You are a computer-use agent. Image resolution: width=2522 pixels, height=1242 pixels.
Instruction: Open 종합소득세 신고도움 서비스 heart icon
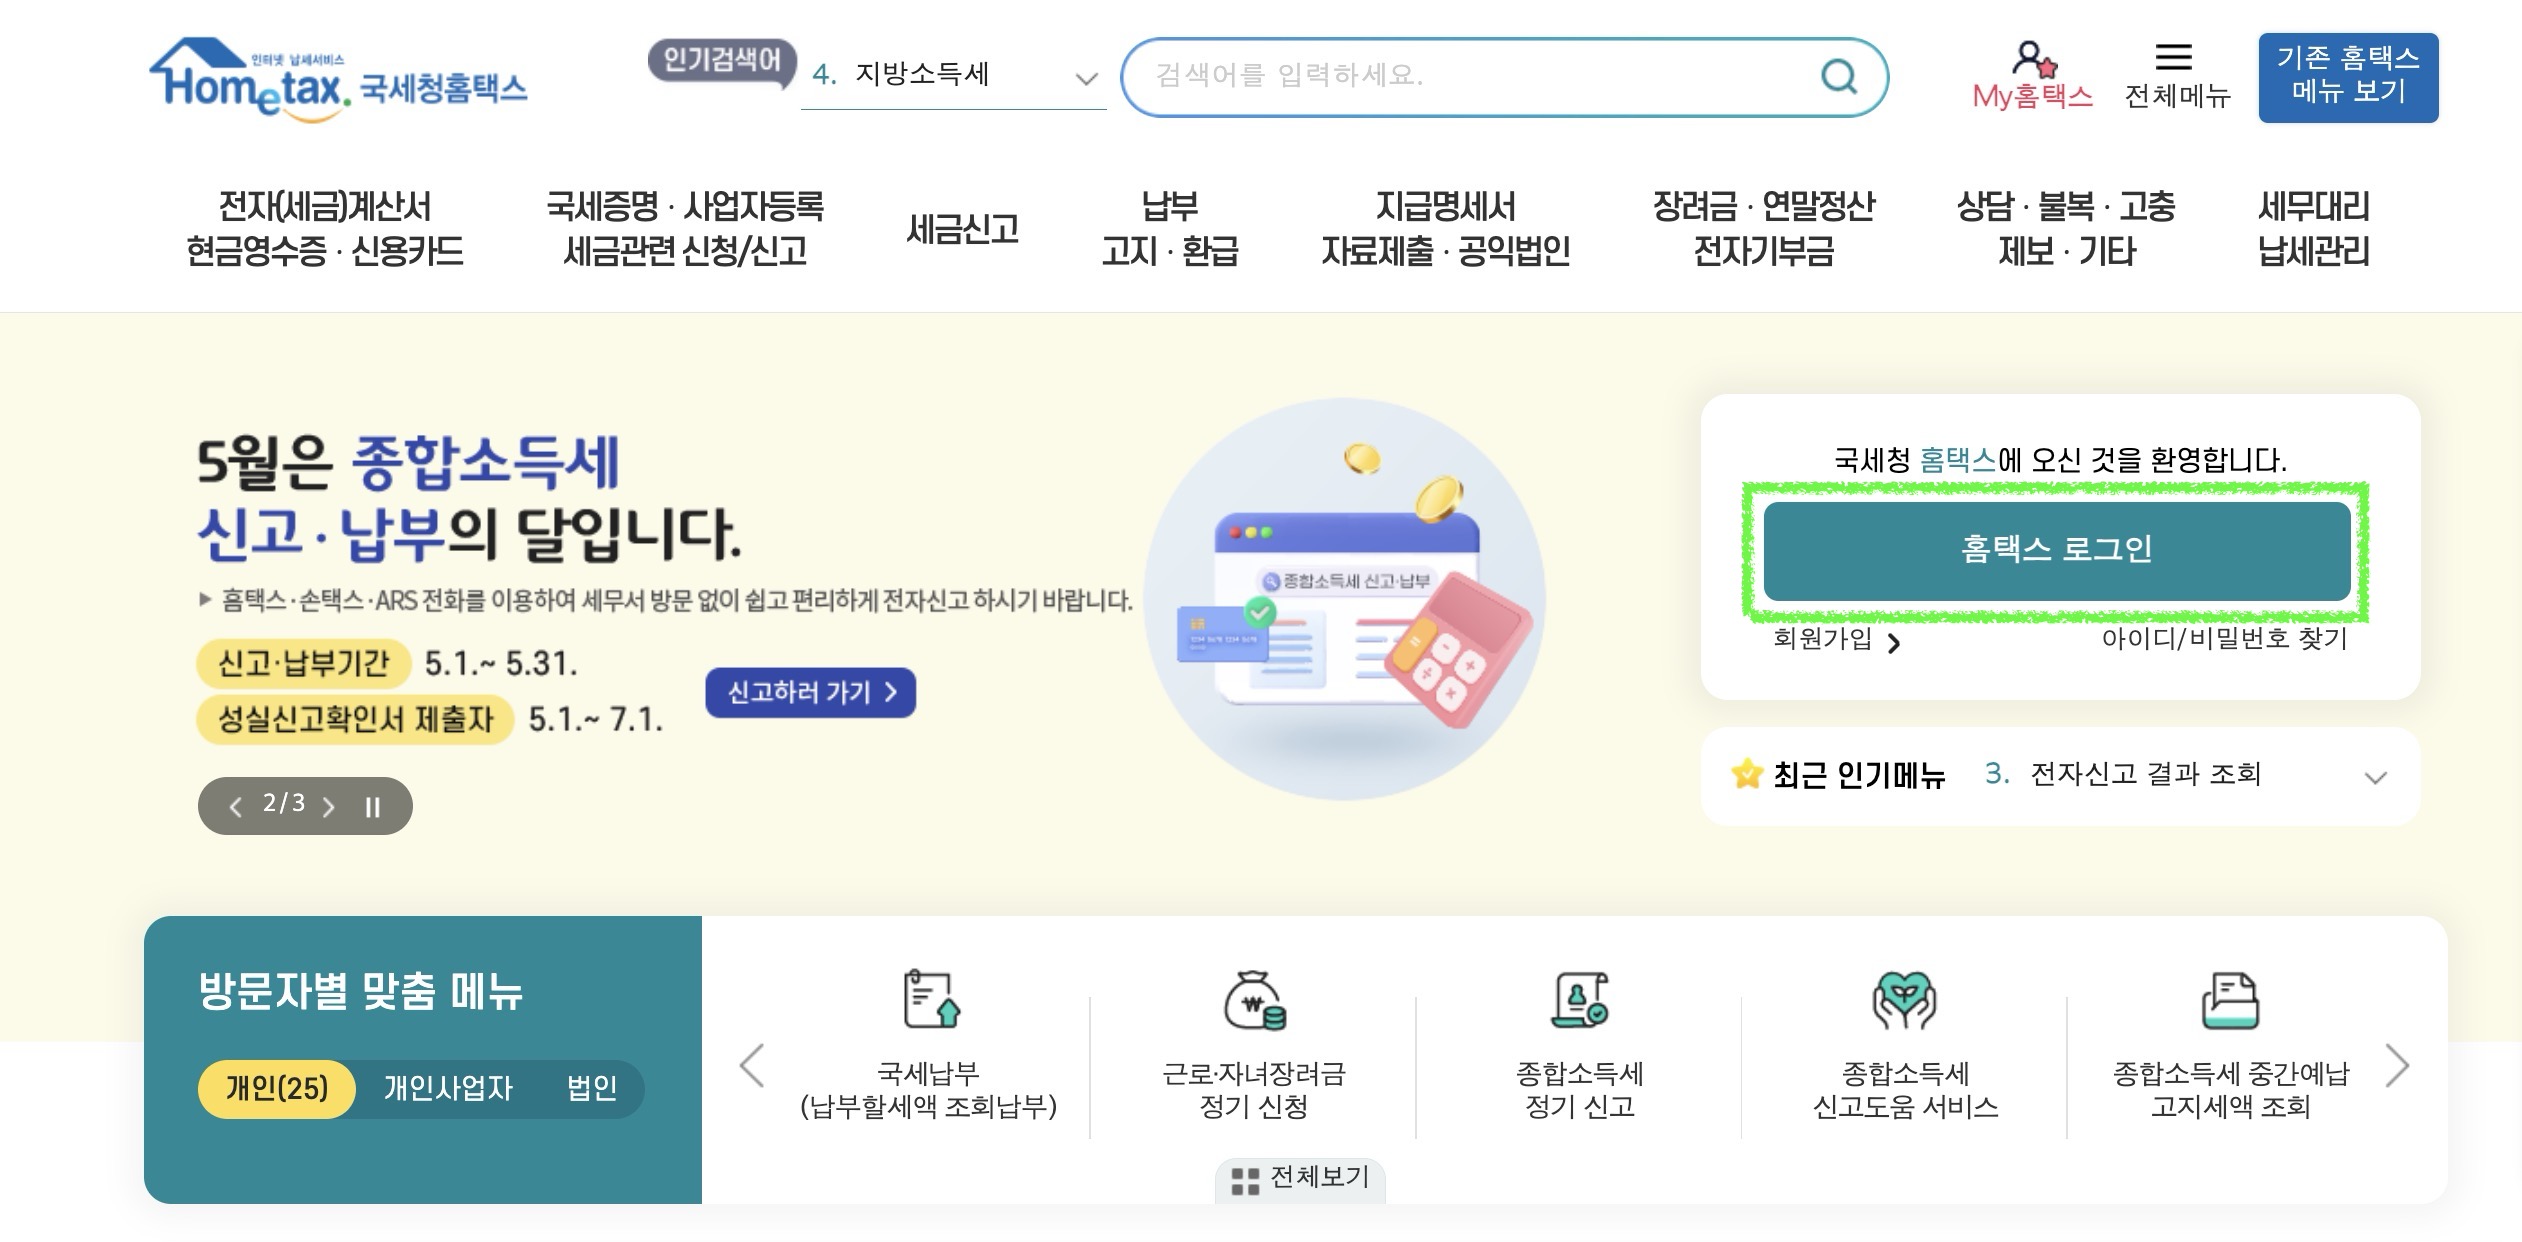tap(1904, 1000)
